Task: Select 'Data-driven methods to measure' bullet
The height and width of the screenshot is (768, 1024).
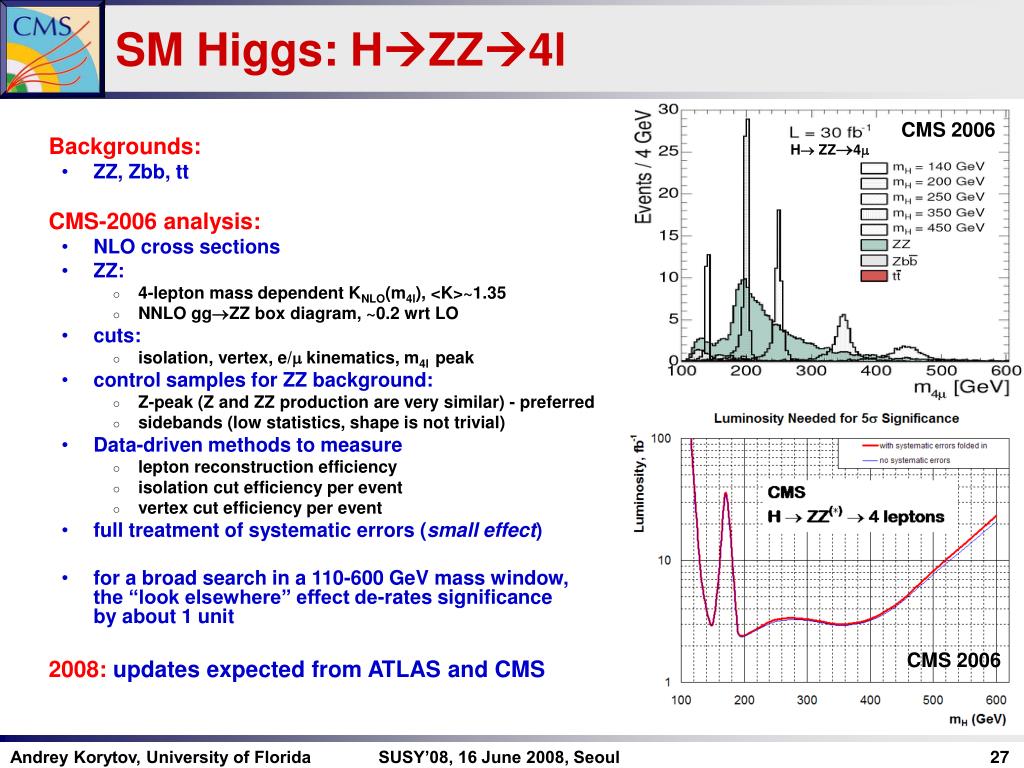Action: (x=248, y=445)
